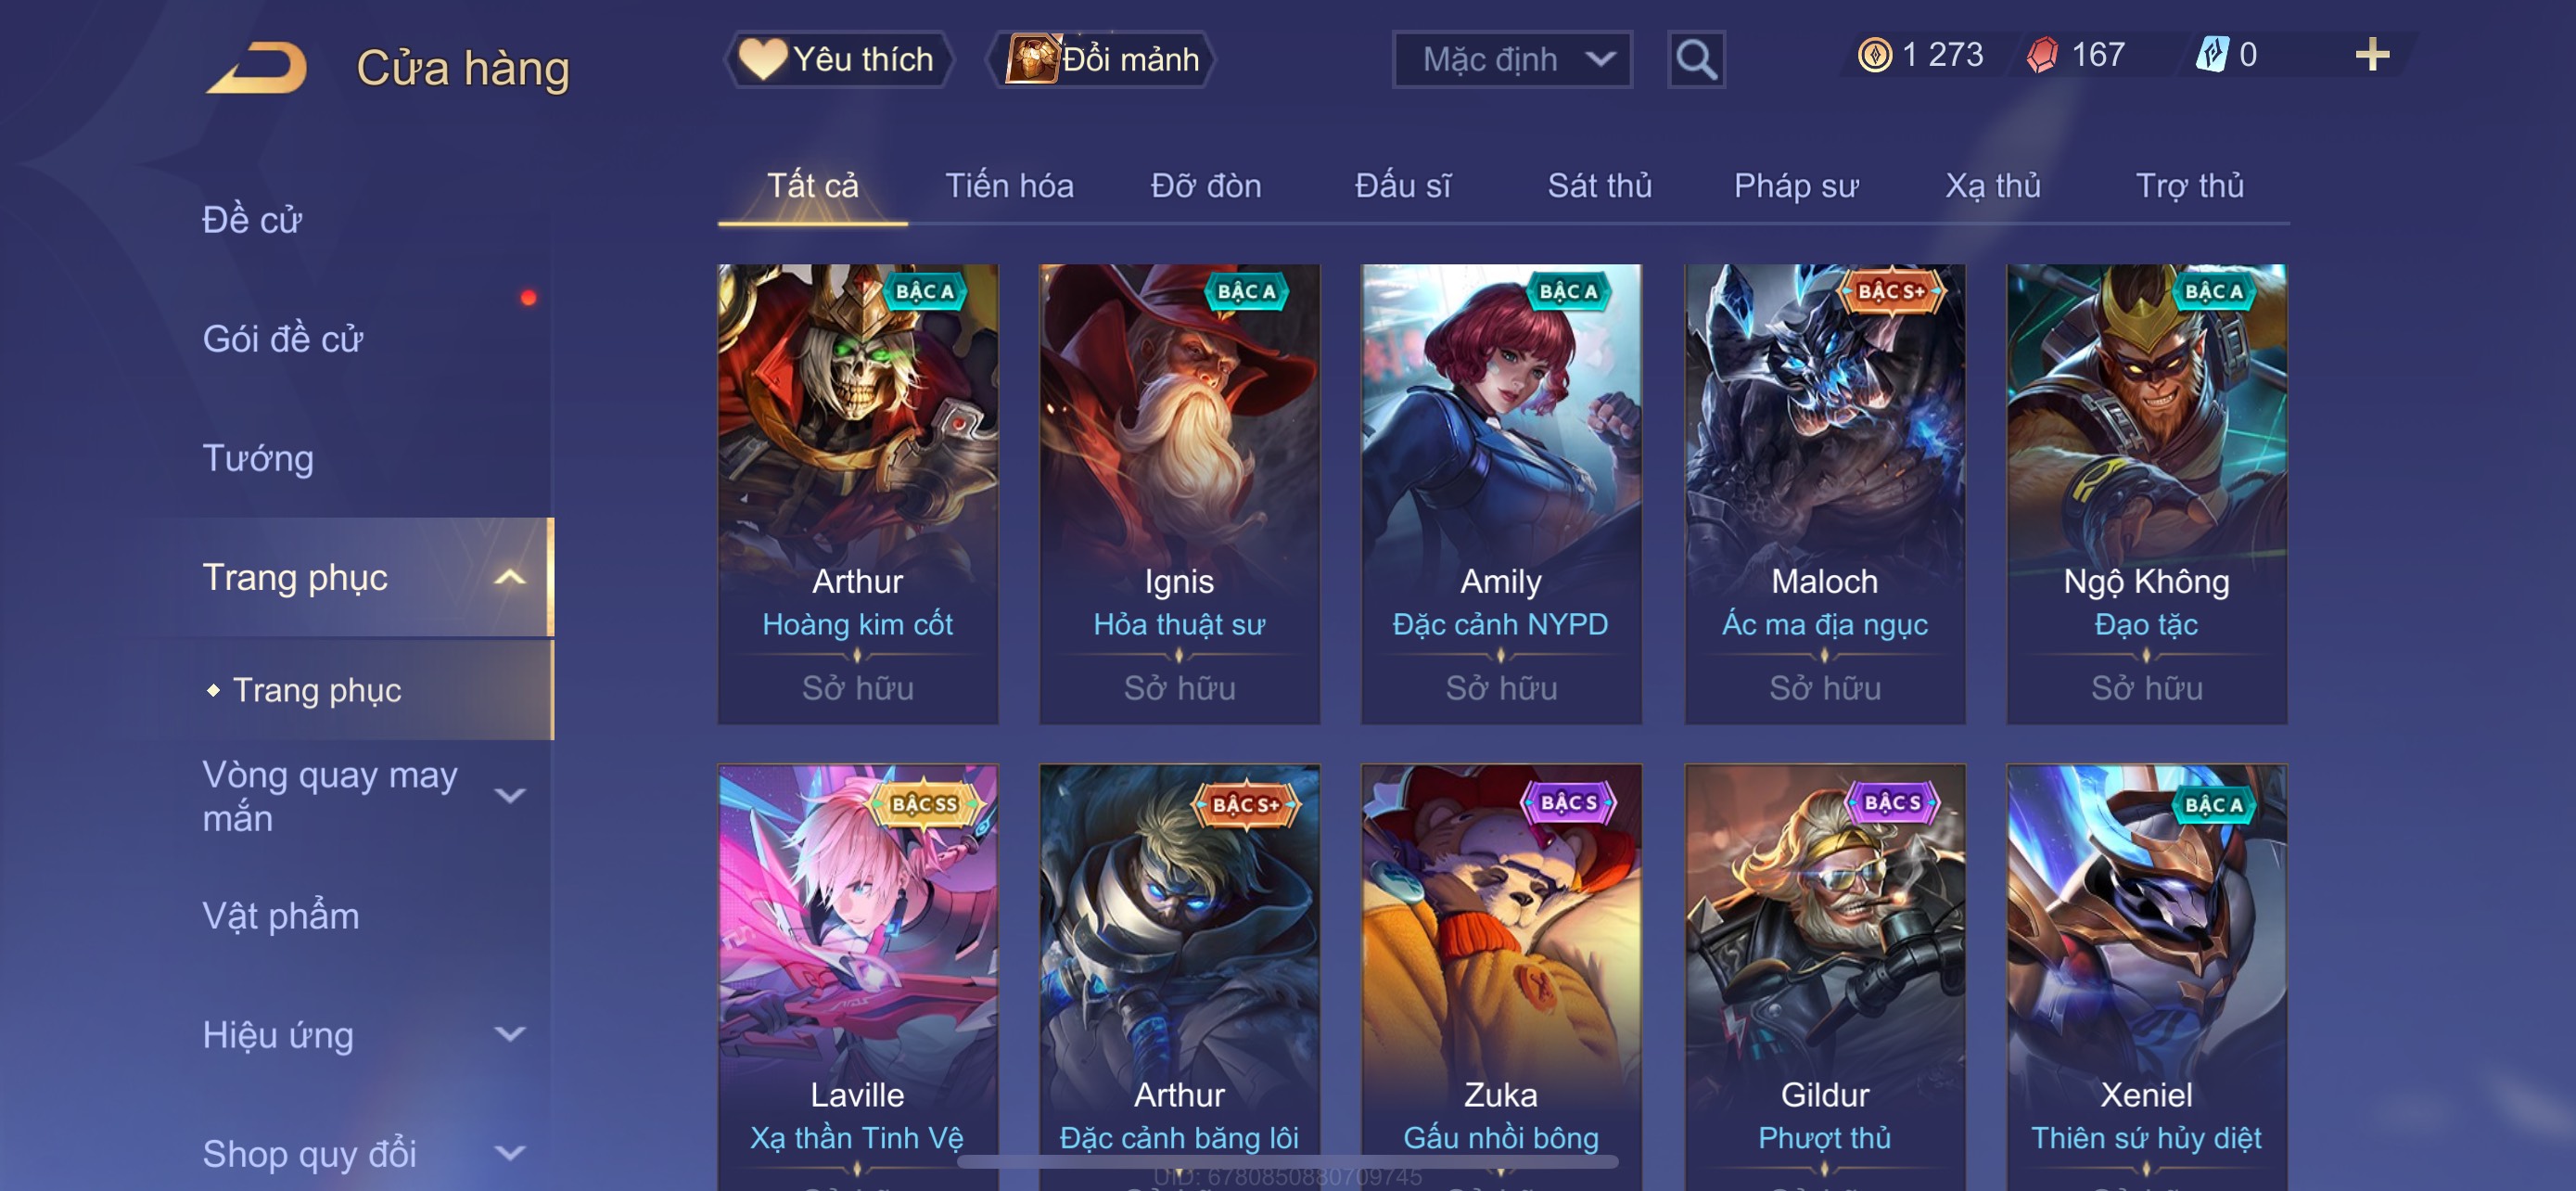Open the Tướng sidebar entry

pos(258,458)
